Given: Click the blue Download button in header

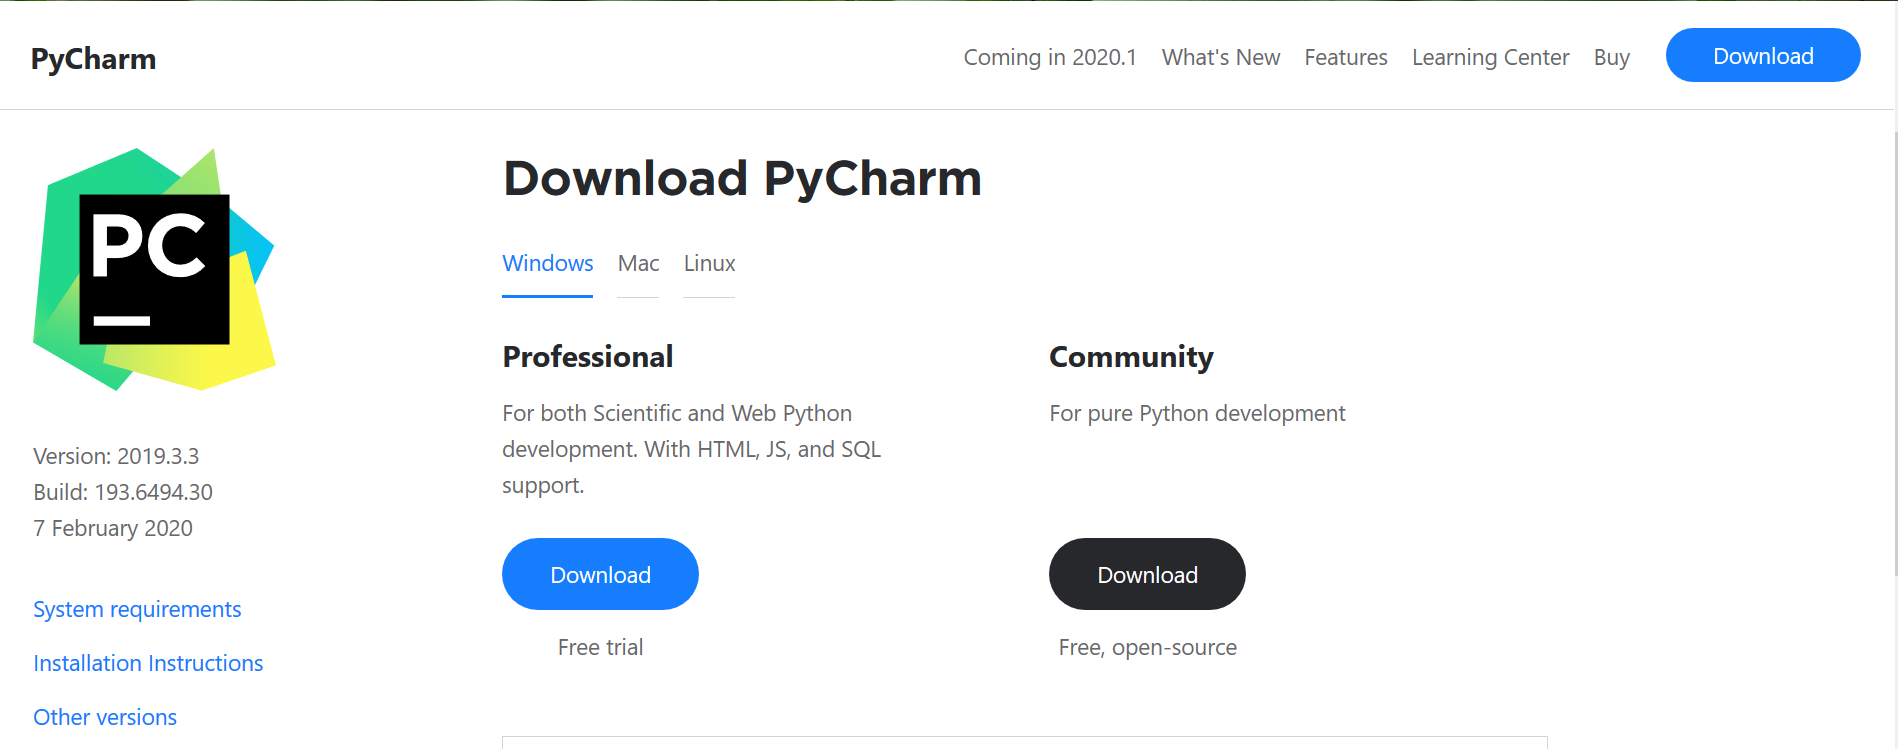Looking at the screenshot, I should (1763, 55).
